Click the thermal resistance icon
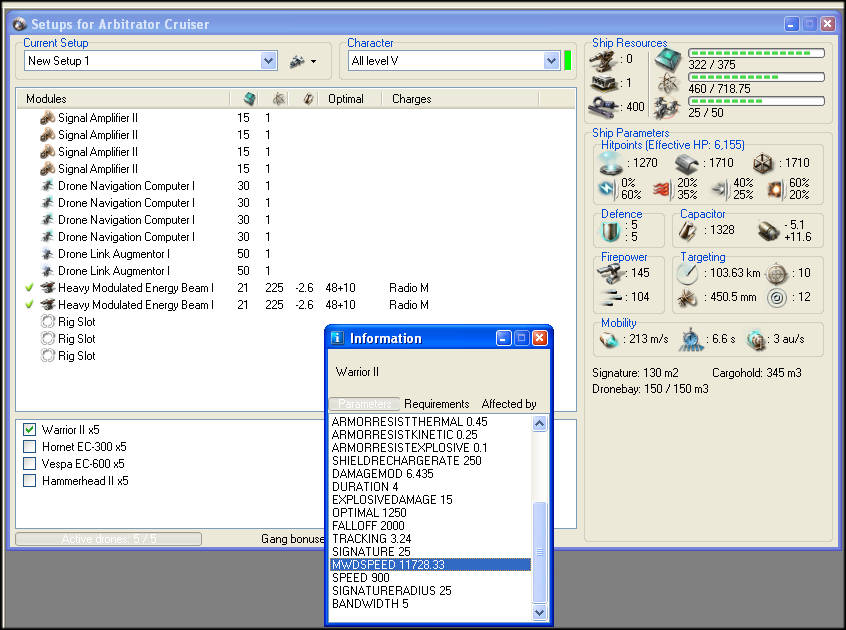The width and height of the screenshot is (846, 630). click(662, 189)
